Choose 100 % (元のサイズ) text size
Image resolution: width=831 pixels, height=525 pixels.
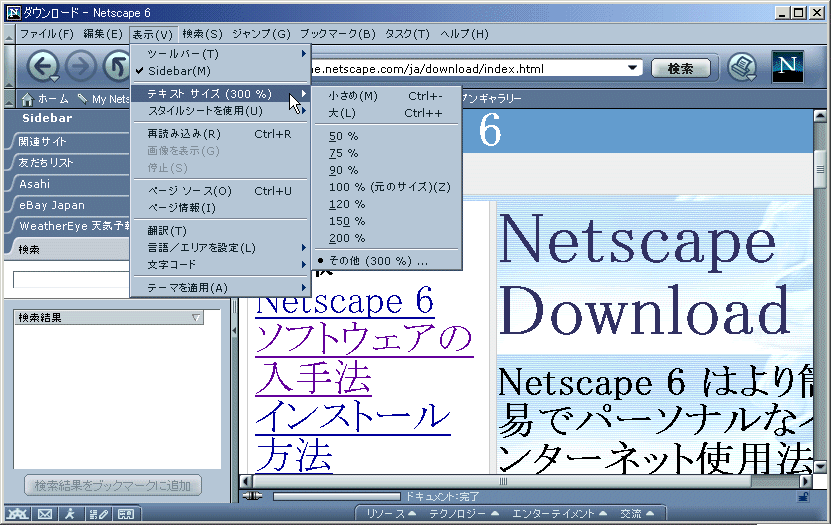[387, 187]
